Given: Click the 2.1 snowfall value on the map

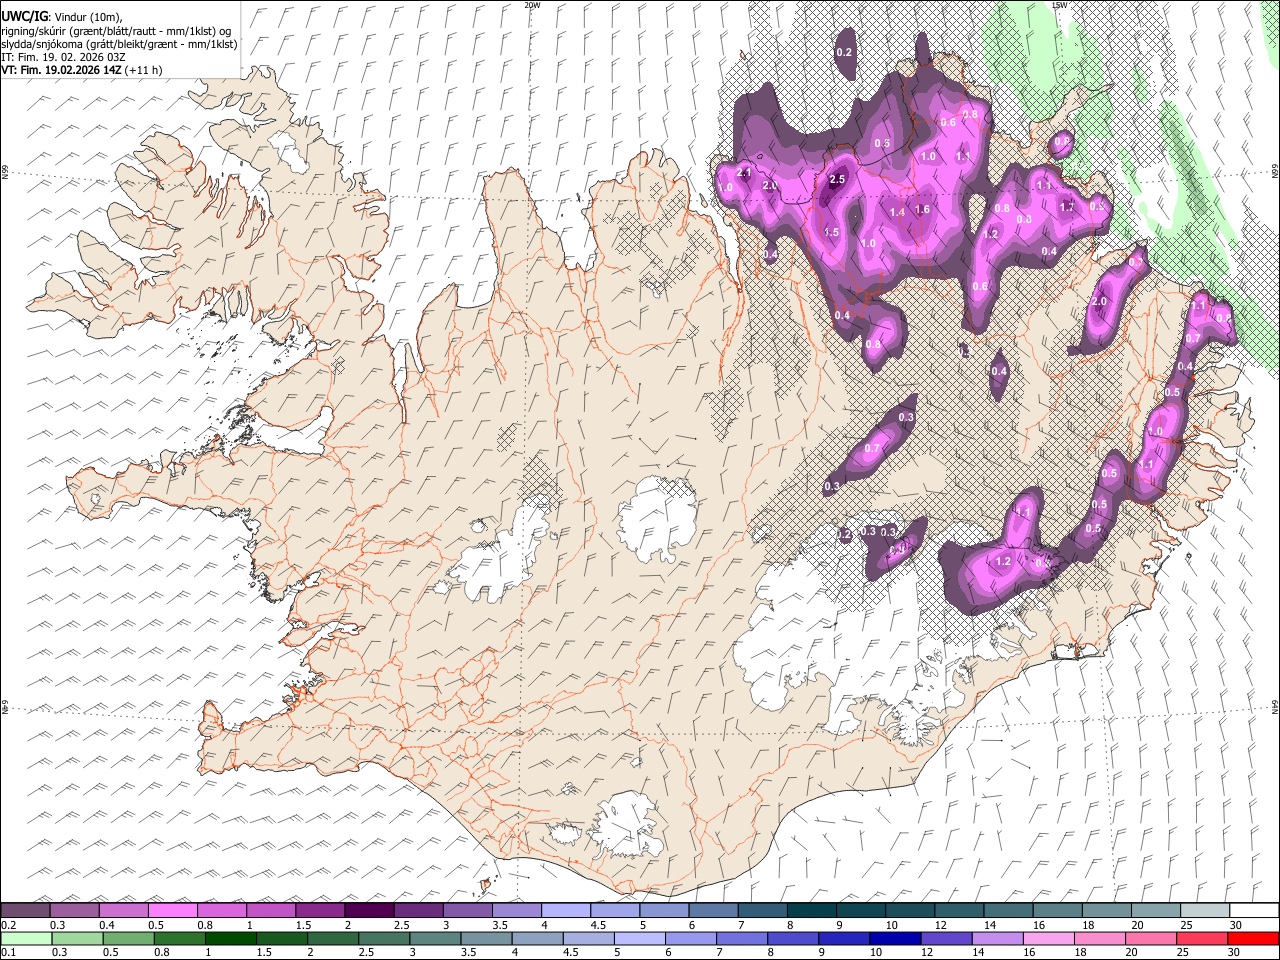Looking at the screenshot, I should click(x=743, y=173).
